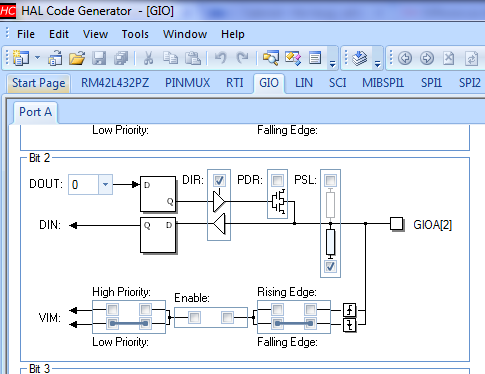Expand the Generate Code toolbar overflow arrow
This screenshot has width=485, height=374.
(377, 63)
